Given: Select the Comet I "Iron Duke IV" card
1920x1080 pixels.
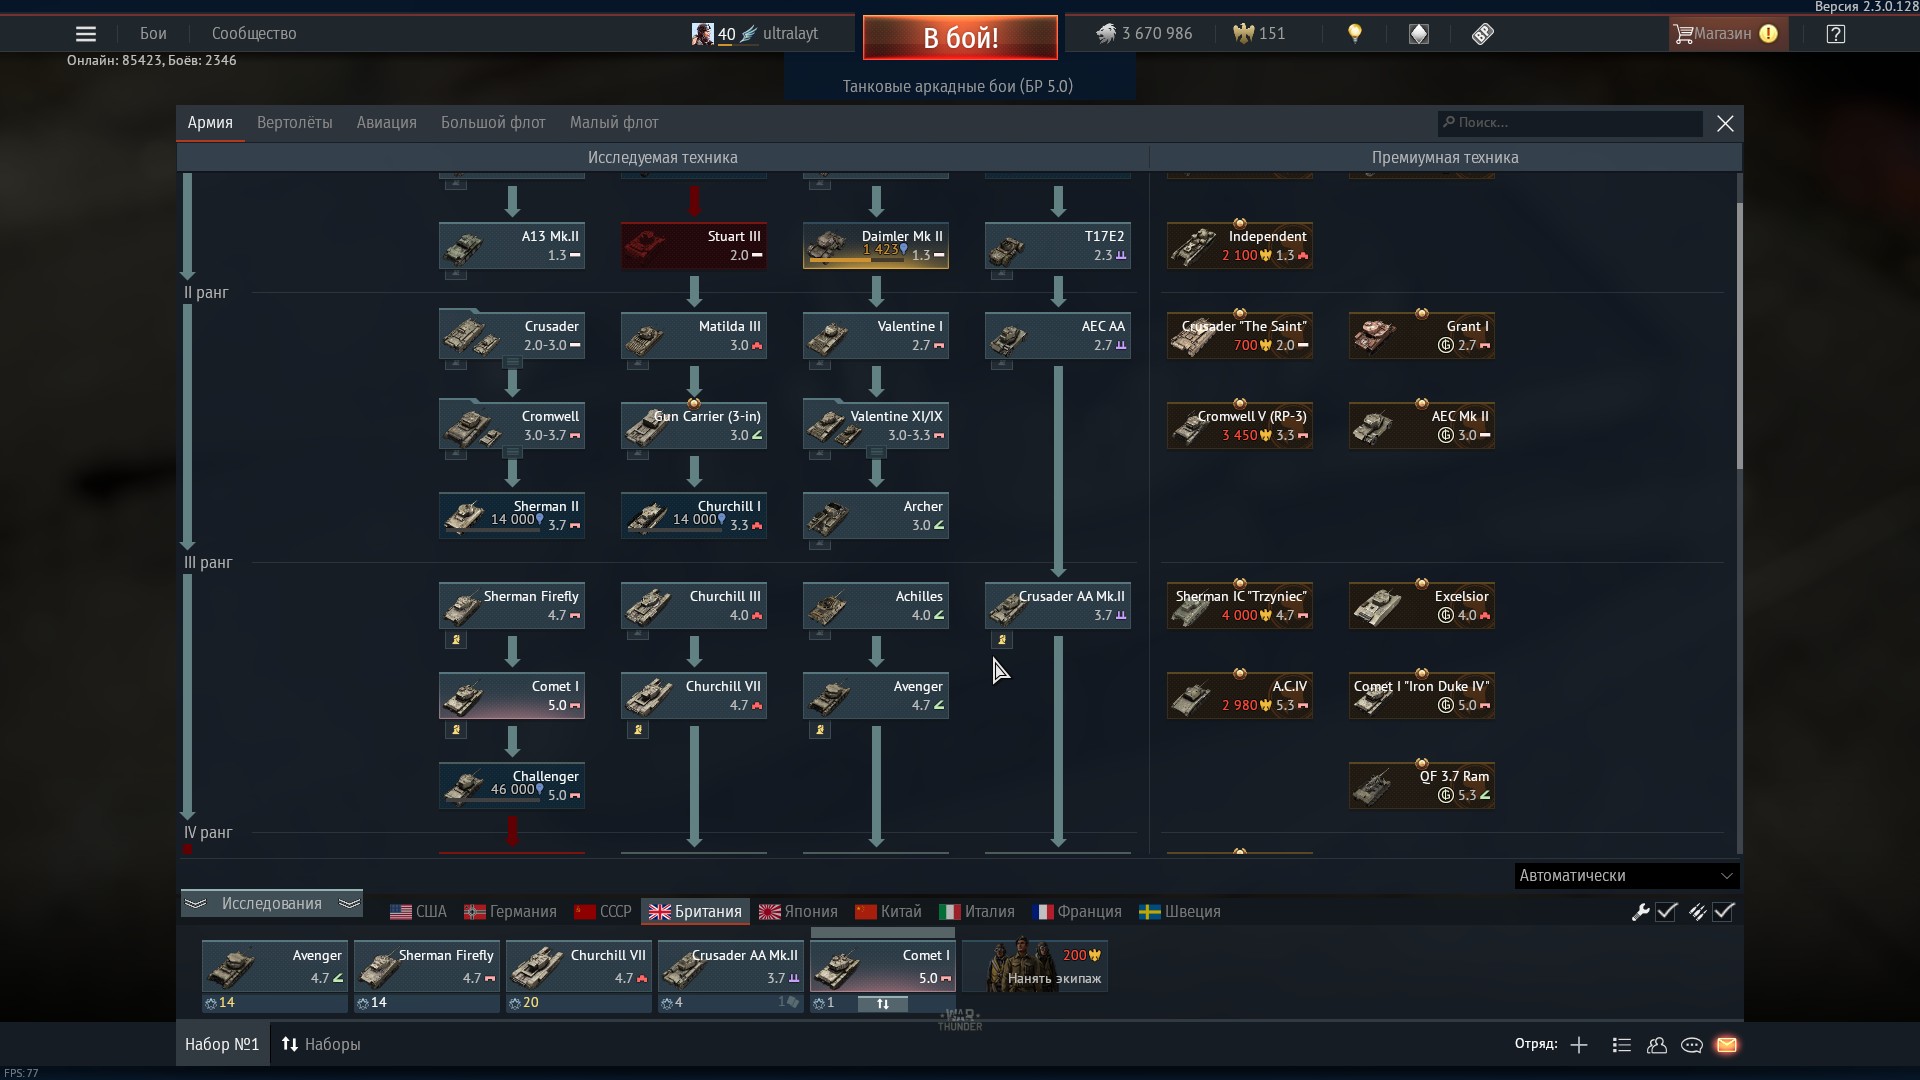Looking at the screenshot, I should tap(1422, 696).
